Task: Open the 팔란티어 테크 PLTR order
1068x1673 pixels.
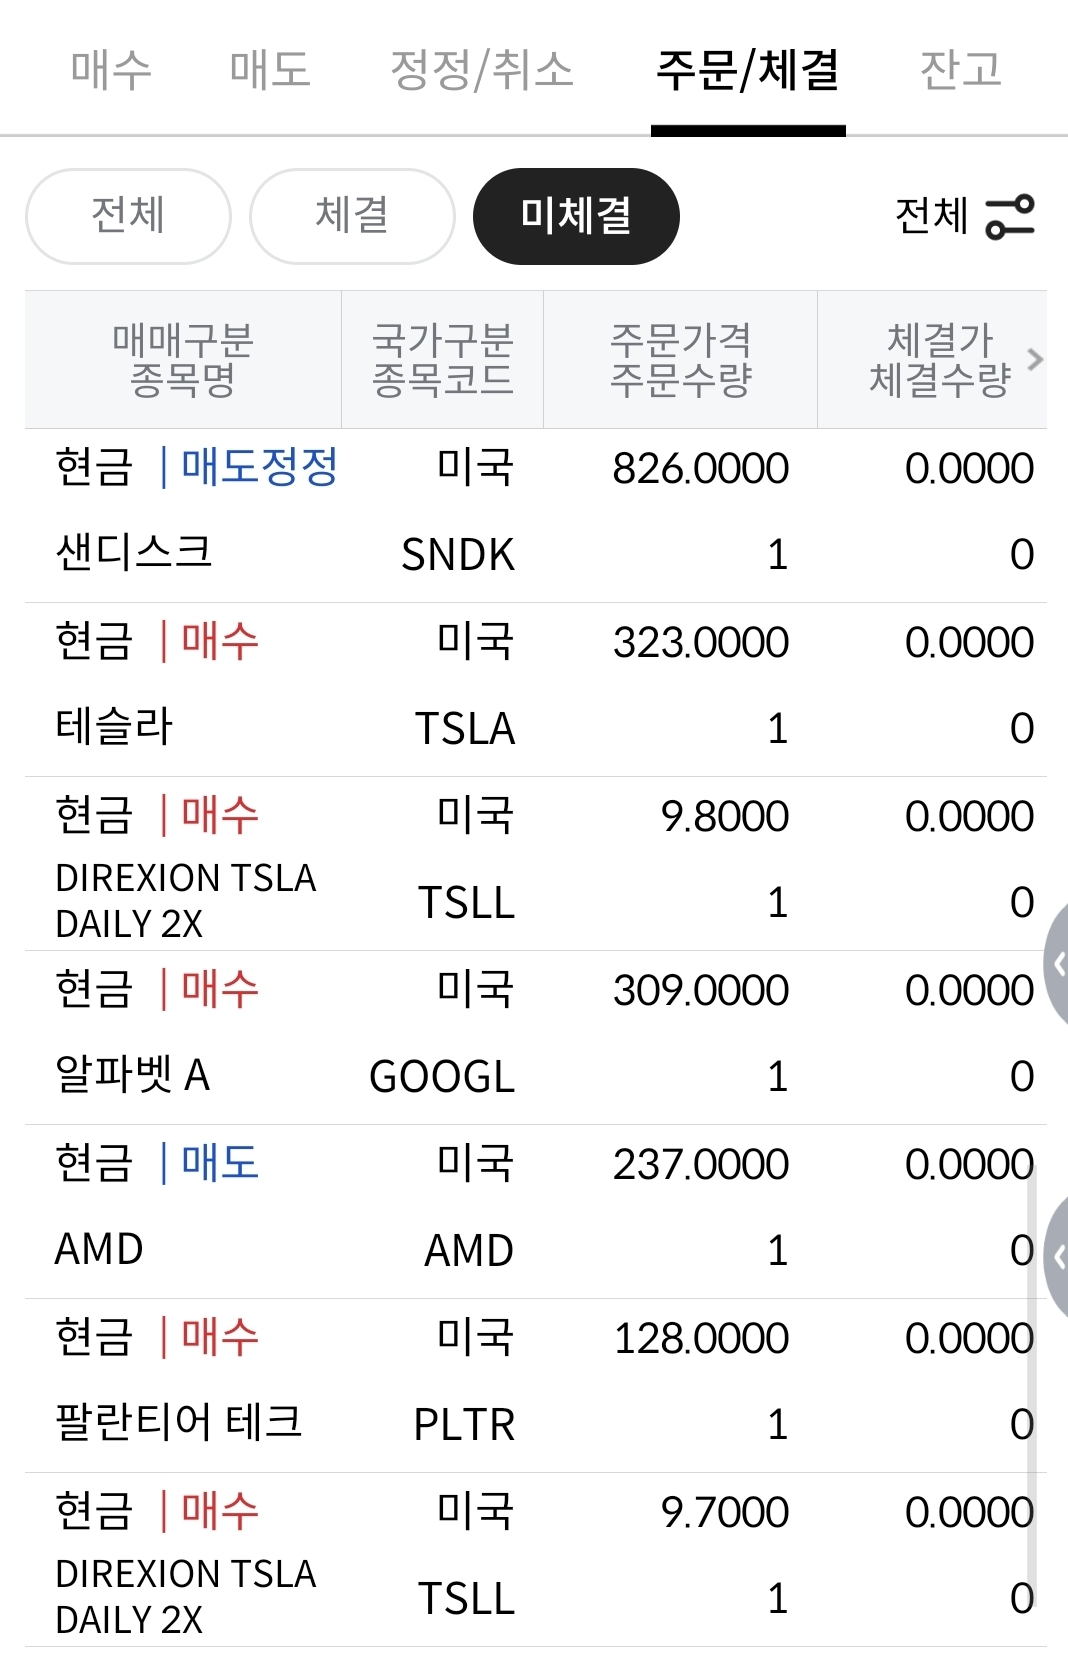Action: (x=535, y=1385)
